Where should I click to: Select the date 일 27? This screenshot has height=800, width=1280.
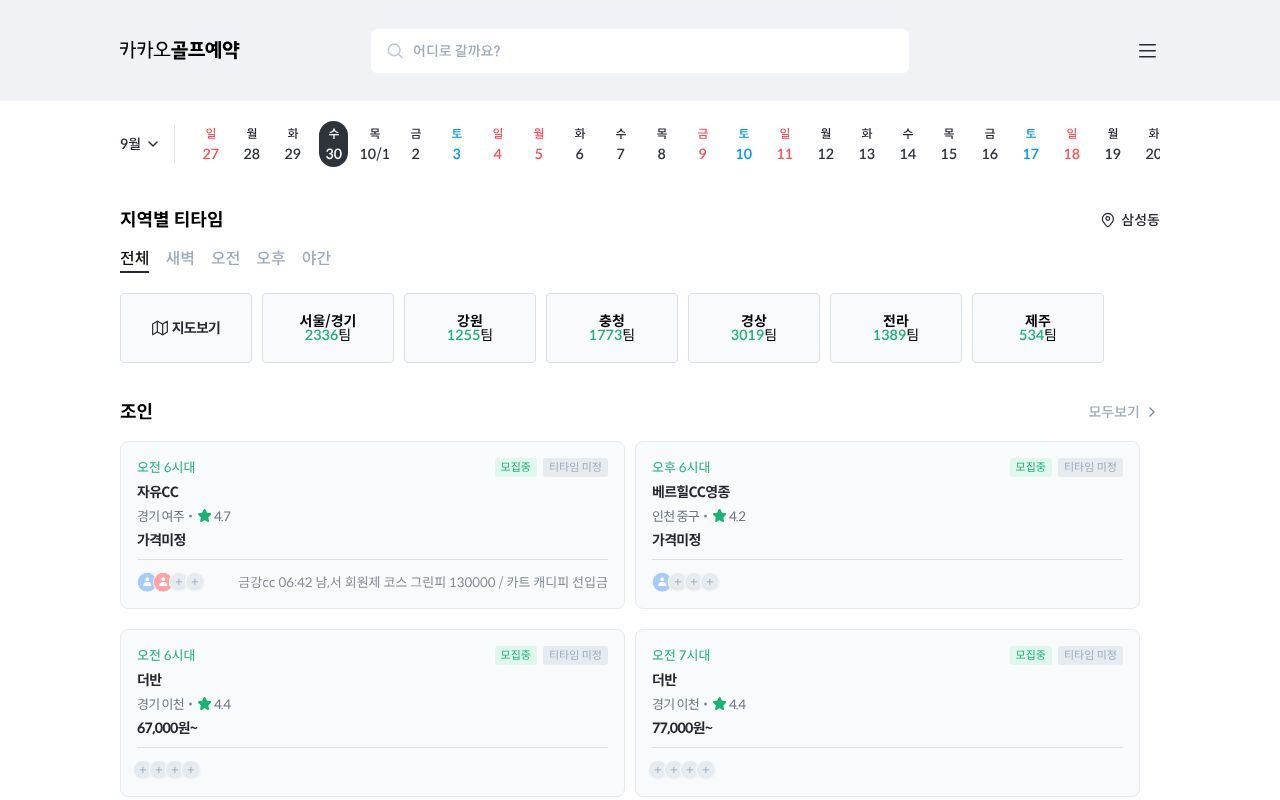tap(211, 144)
